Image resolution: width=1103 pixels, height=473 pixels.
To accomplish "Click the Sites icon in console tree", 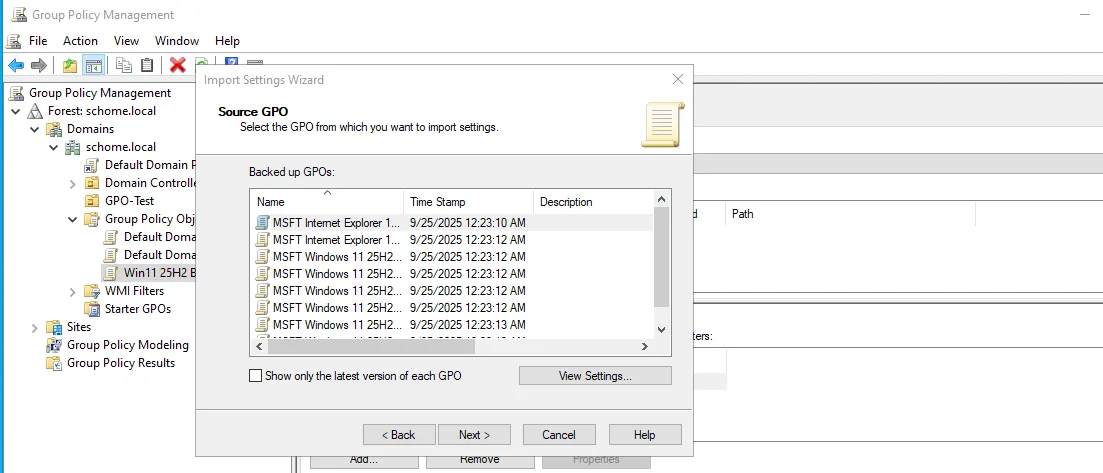I will (x=54, y=327).
